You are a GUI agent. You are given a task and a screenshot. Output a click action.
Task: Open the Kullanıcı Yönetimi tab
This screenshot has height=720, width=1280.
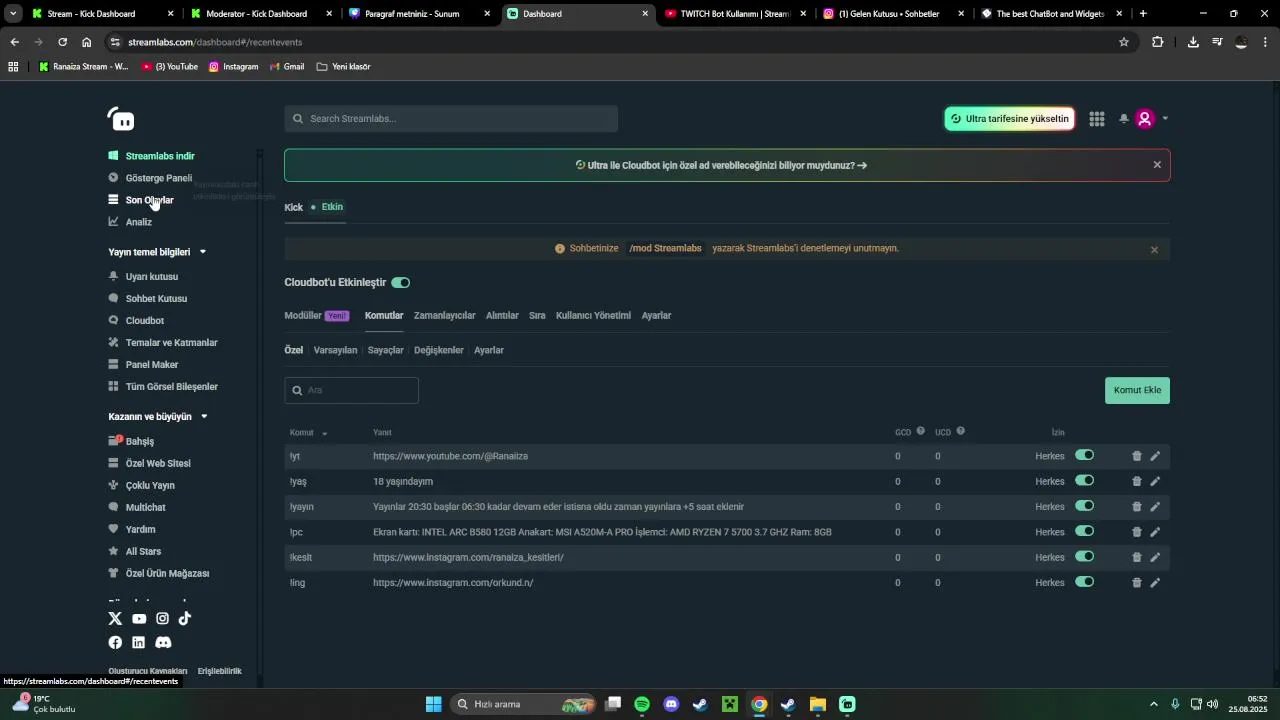(x=593, y=316)
